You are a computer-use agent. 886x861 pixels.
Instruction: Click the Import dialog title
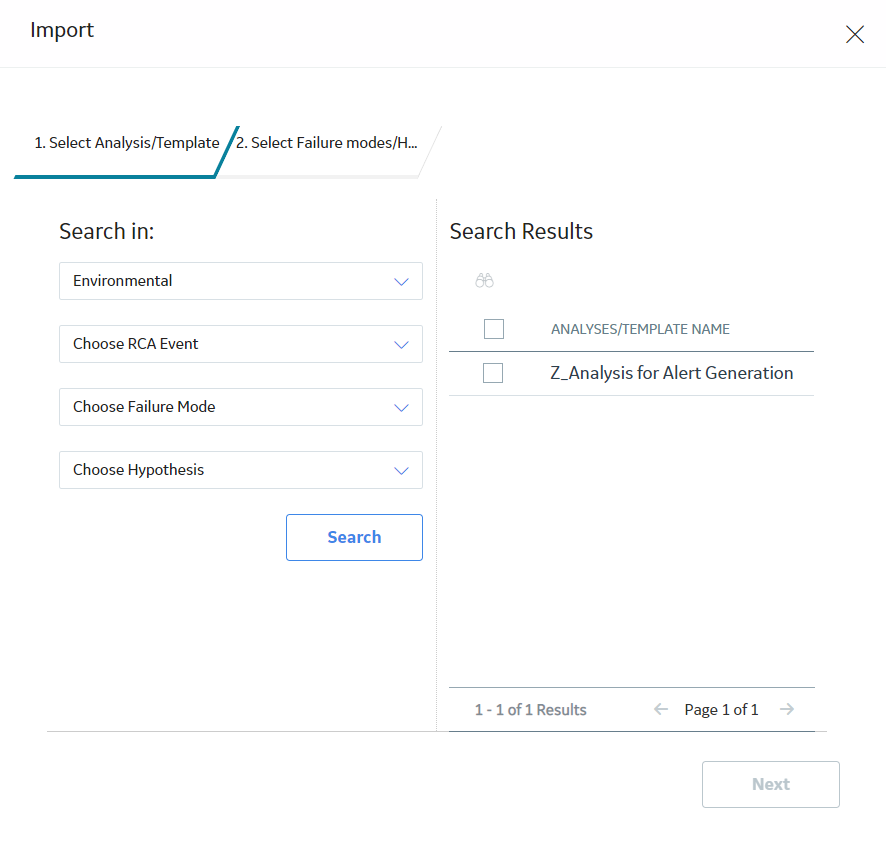pos(62,30)
